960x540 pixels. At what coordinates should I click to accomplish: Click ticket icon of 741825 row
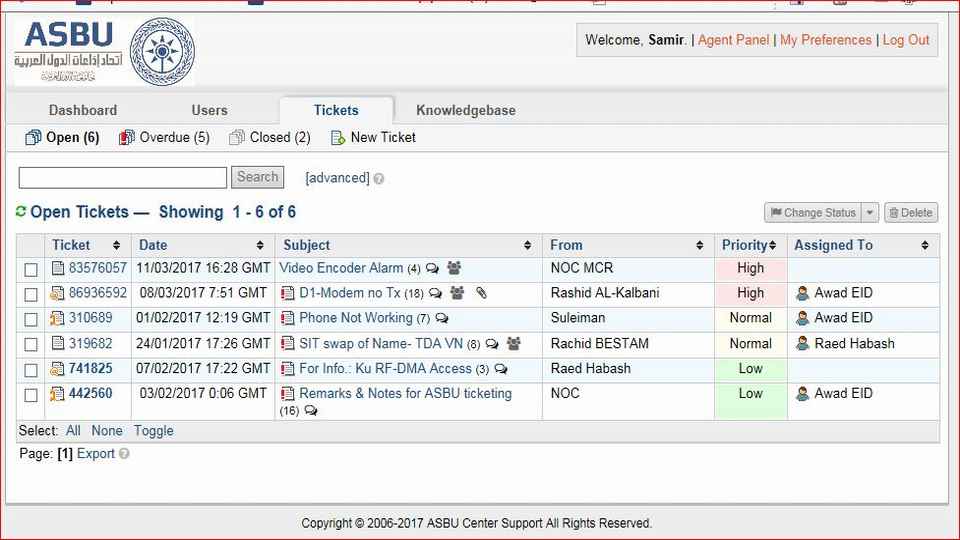pos(57,369)
